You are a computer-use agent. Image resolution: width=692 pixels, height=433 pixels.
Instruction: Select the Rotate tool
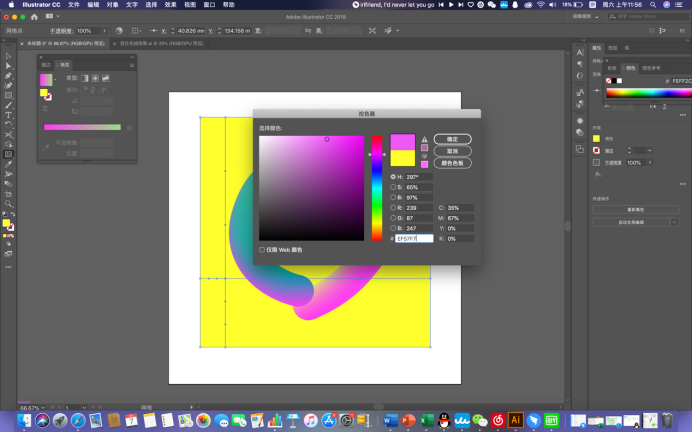pyautogui.click(x=8, y=125)
